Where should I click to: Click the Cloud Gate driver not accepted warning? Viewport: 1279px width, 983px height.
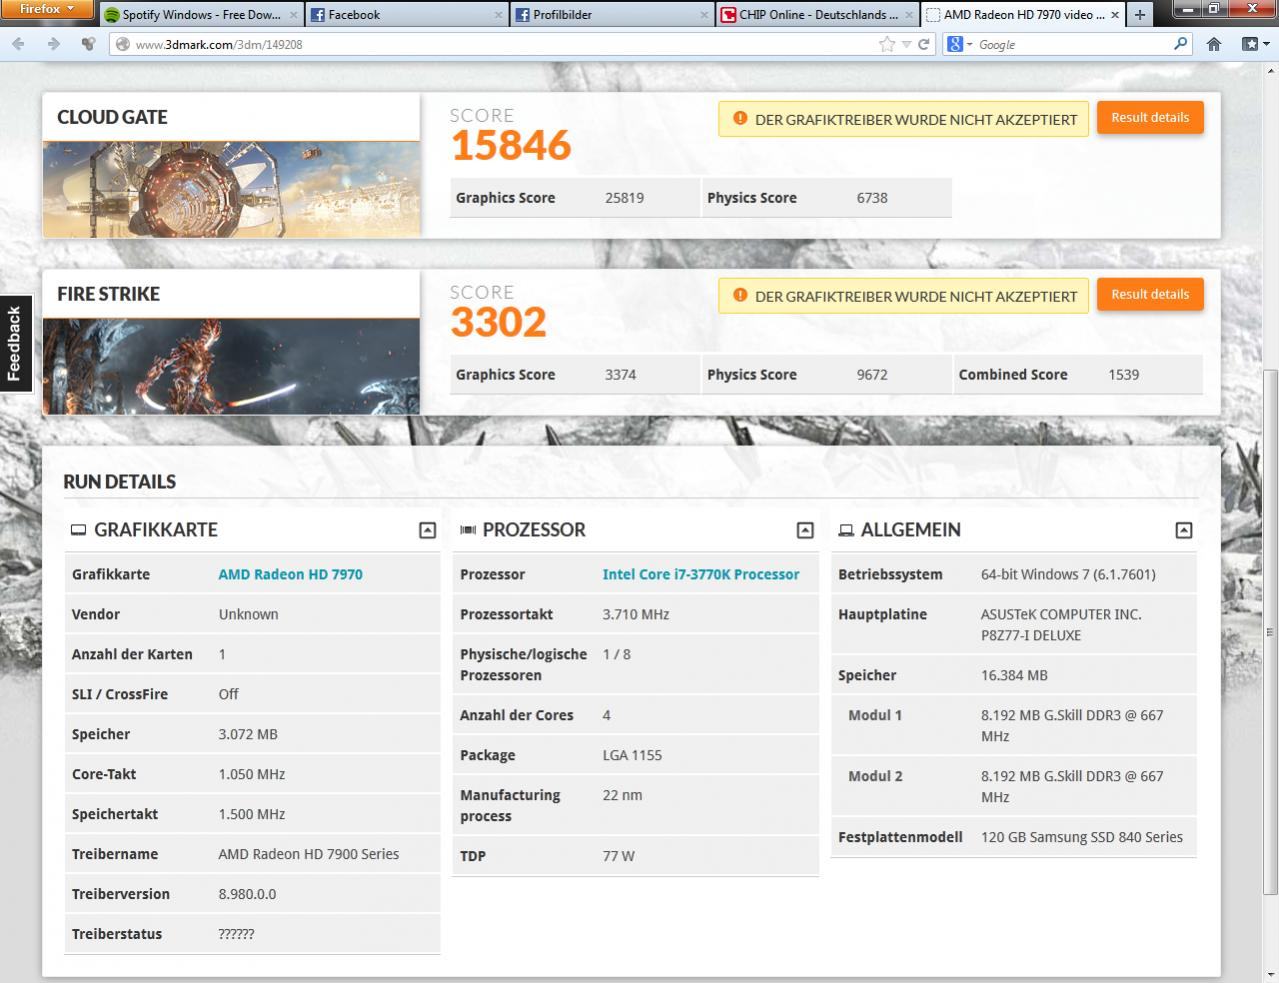[x=903, y=119]
